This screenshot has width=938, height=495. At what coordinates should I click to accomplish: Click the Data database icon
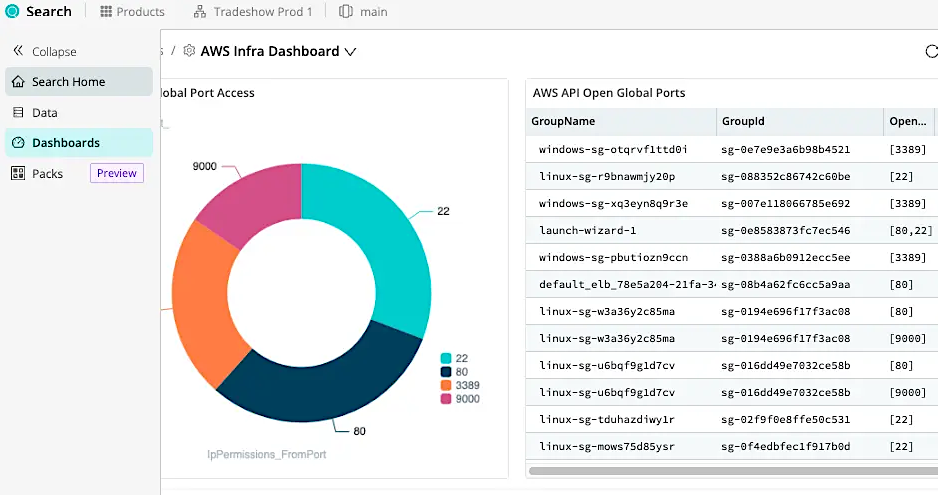19,113
